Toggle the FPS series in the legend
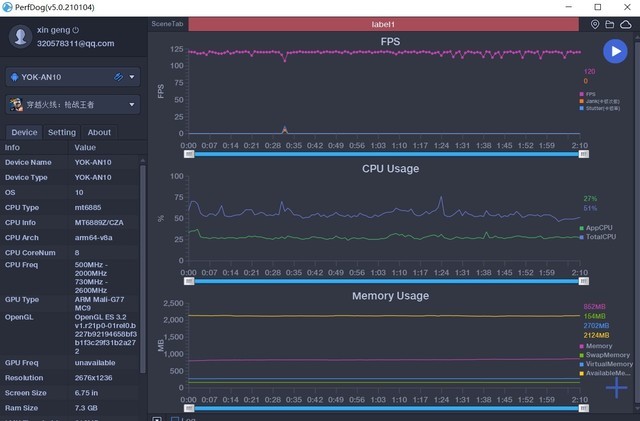The height and width of the screenshot is (421, 640). (x=587, y=94)
